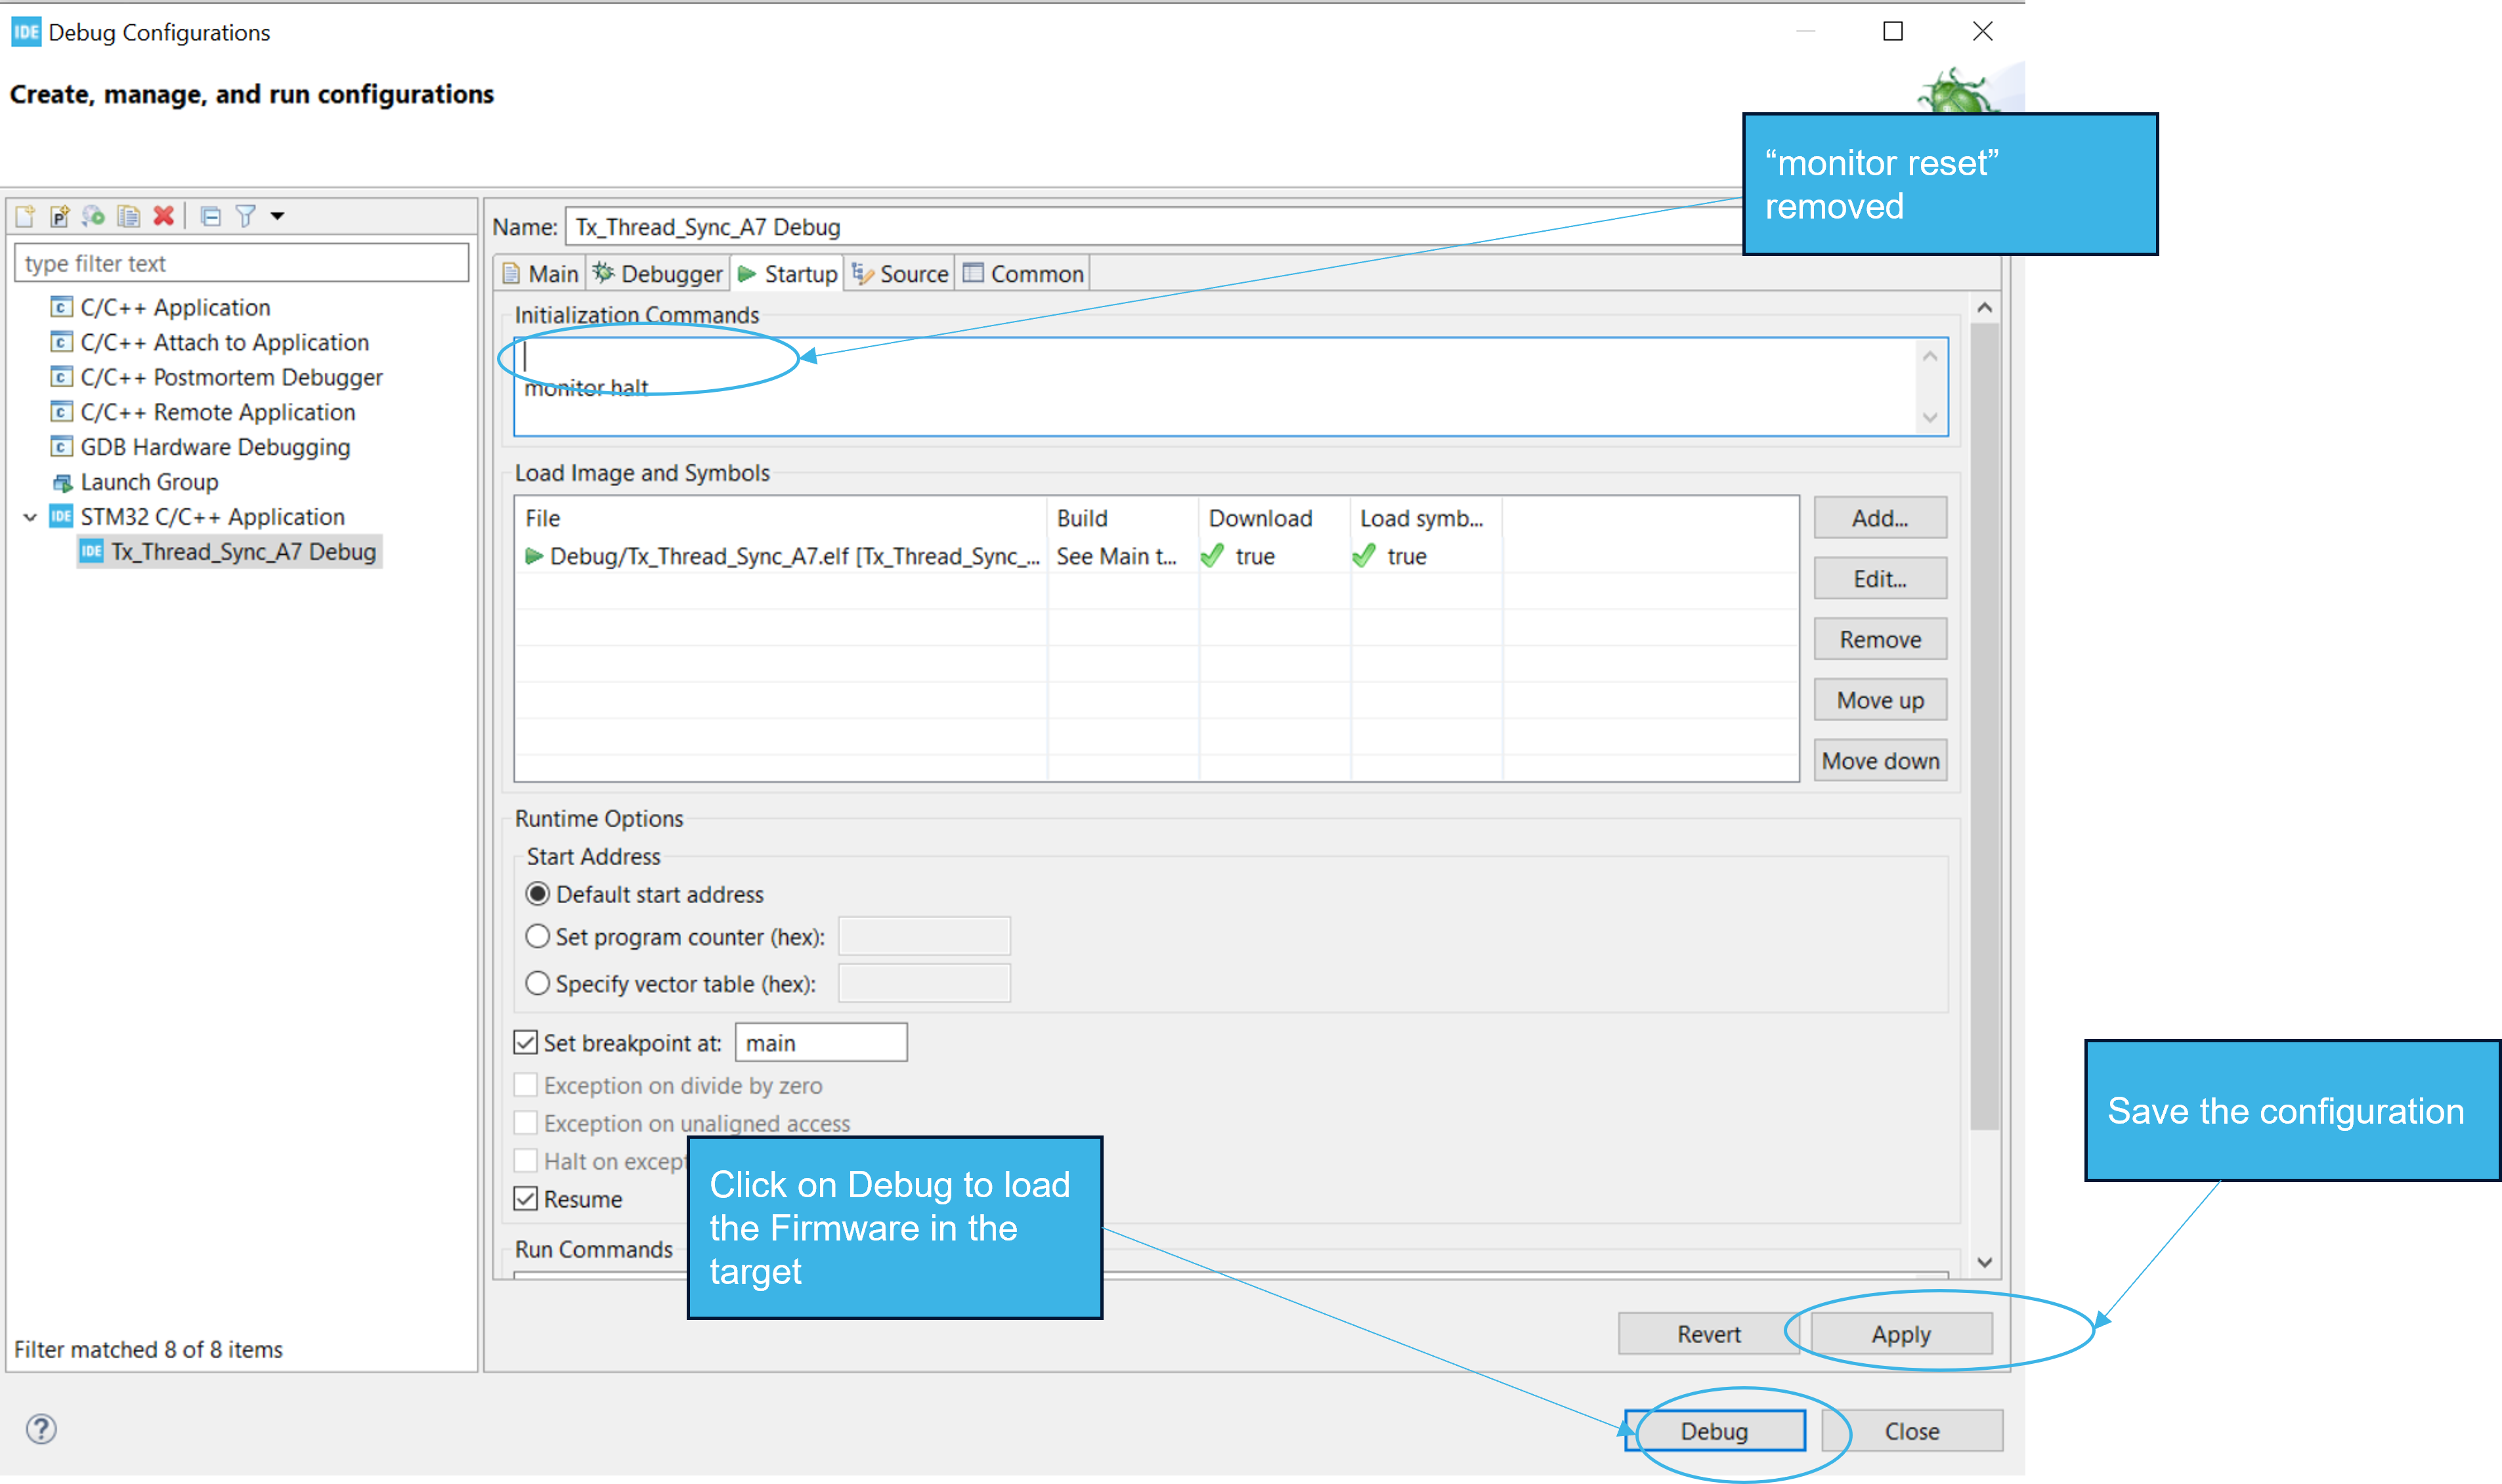The image size is (2502, 1484).
Task: Click the type filter text field
Action: click(241, 263)
